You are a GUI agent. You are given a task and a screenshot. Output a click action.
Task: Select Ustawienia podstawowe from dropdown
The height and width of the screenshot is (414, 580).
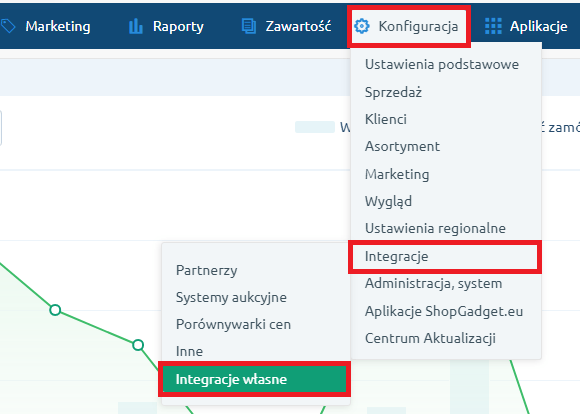pyautogui.click(x=442, y=64)
